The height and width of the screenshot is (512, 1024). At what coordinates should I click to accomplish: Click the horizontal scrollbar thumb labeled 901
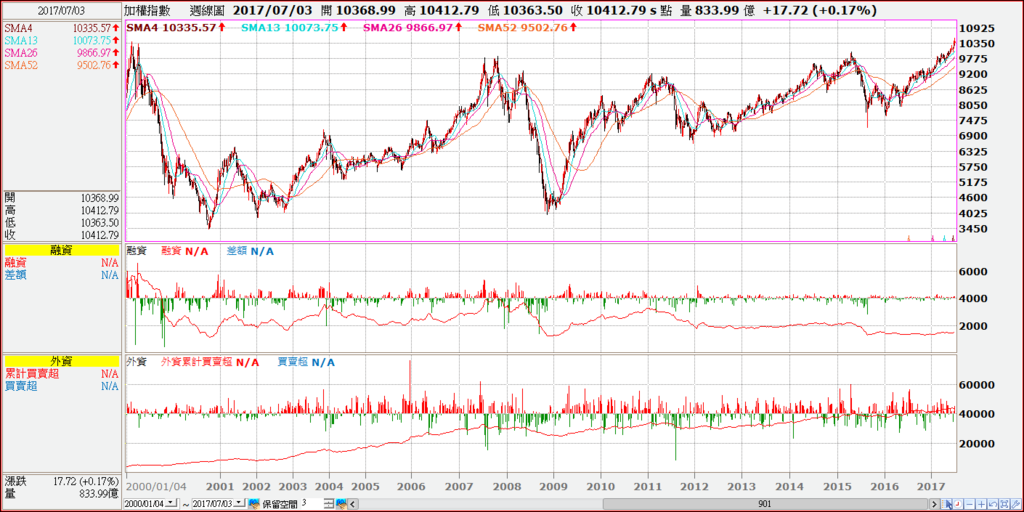pos(764,504)
